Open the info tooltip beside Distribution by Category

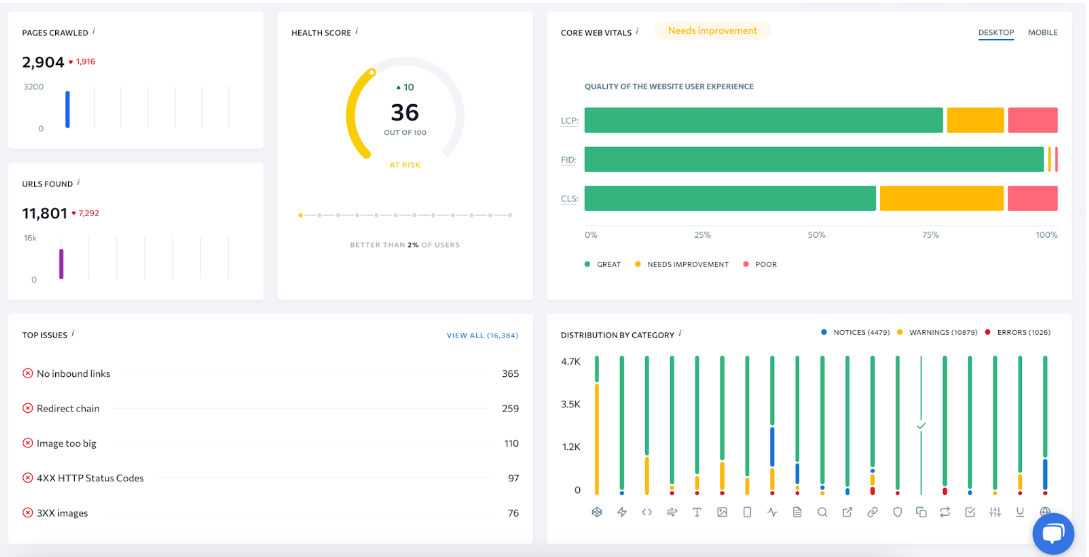[680, 333]
